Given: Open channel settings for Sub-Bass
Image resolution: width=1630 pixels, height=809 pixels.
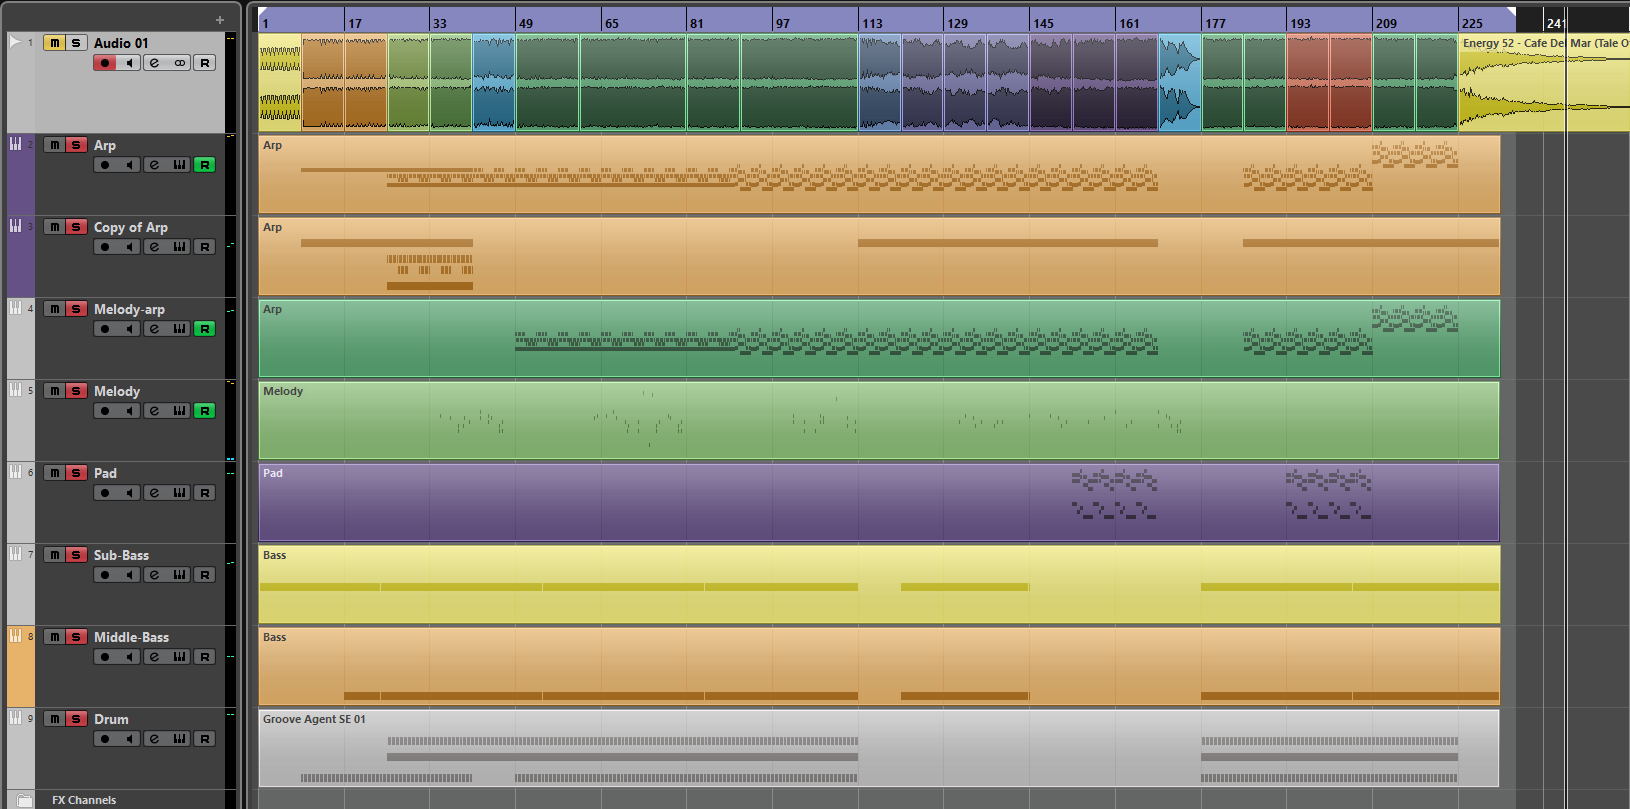Looking at the screenshot, I should coord(154,575).
